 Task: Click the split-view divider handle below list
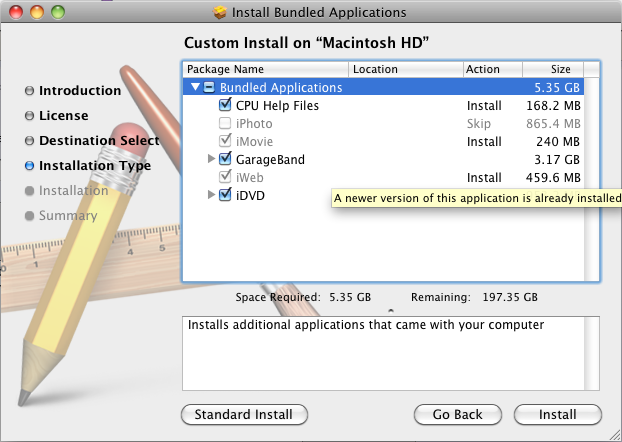[391, 311]
